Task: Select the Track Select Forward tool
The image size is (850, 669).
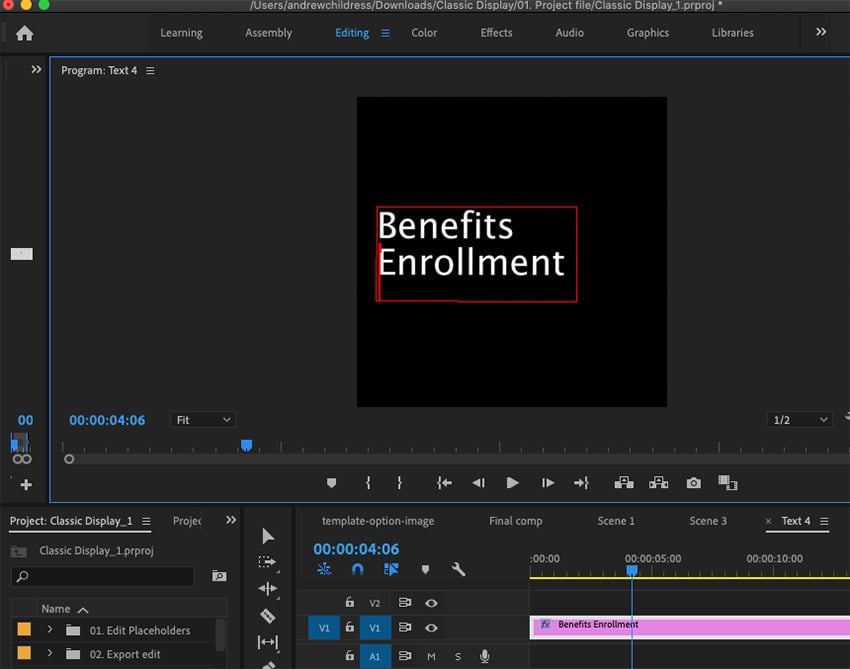Action: coord(267,563)
